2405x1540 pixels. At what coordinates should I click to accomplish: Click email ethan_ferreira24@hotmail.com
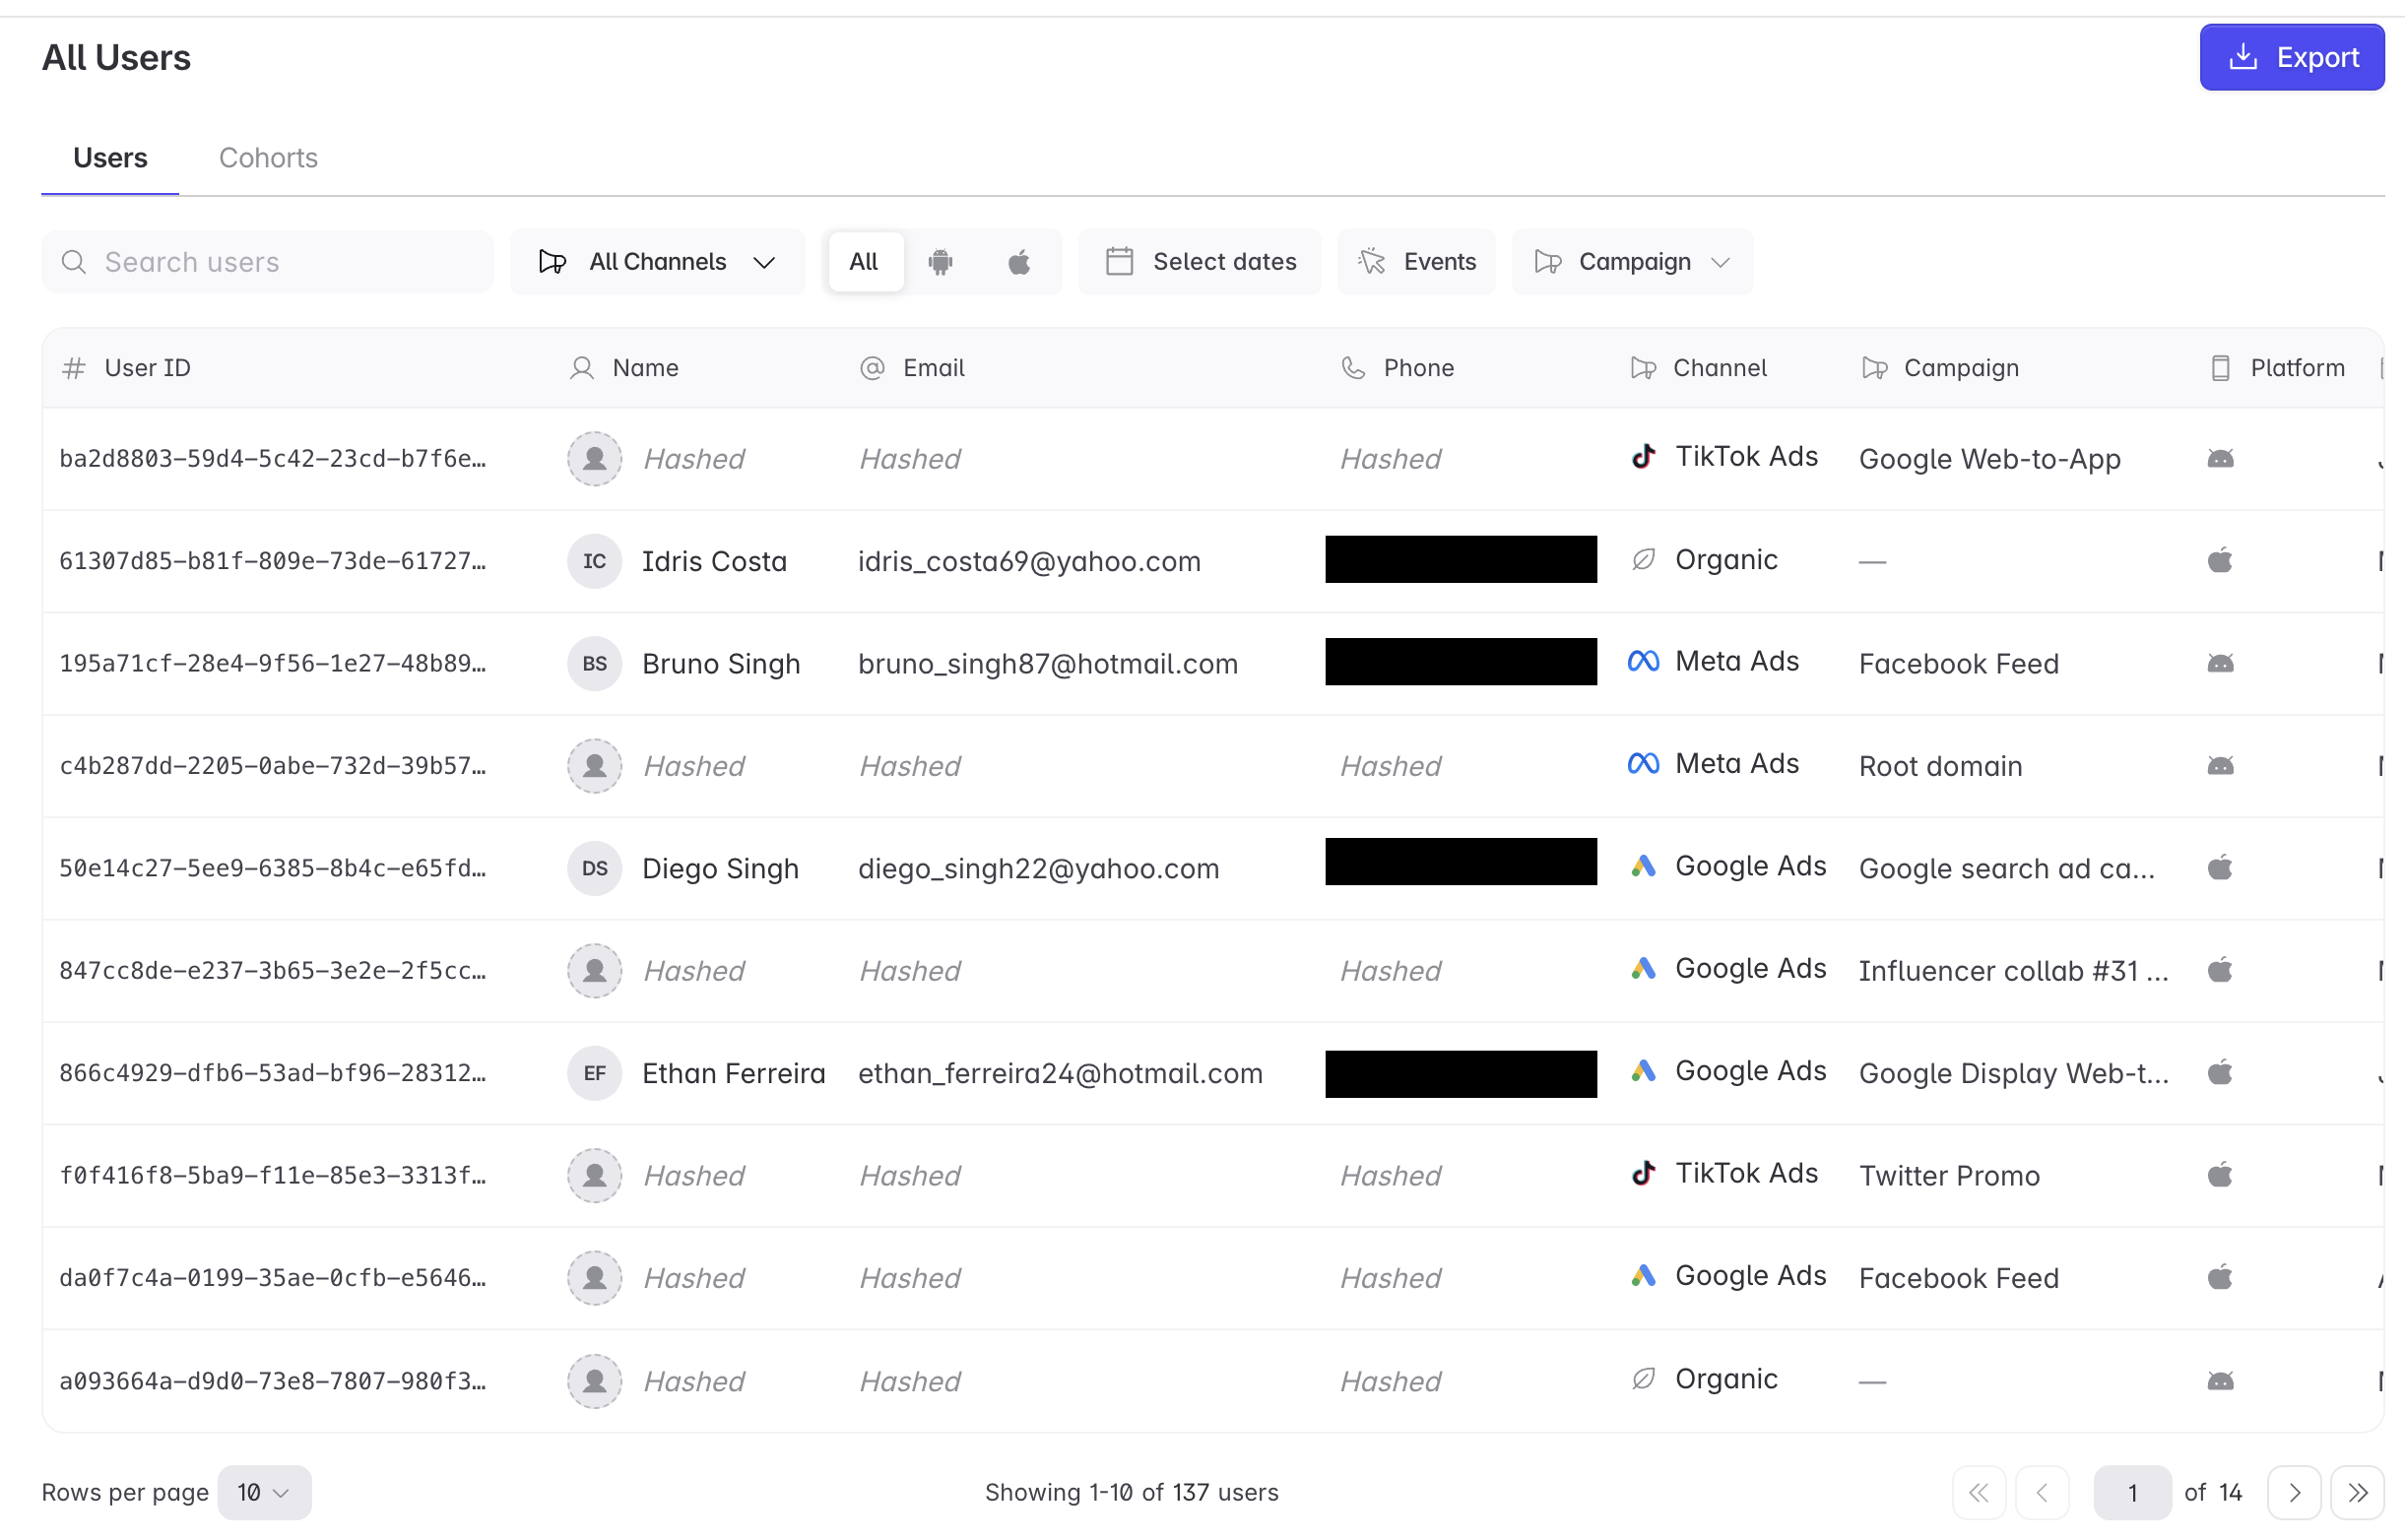1060,1073
